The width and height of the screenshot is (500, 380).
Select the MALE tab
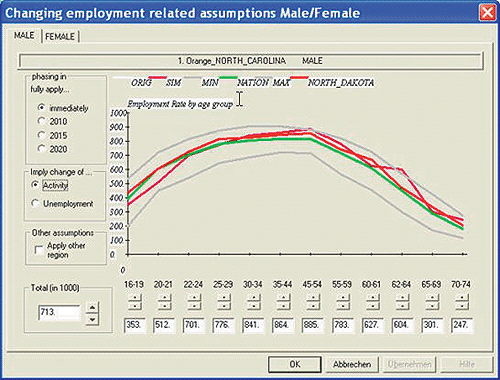(x=24, y=35)
